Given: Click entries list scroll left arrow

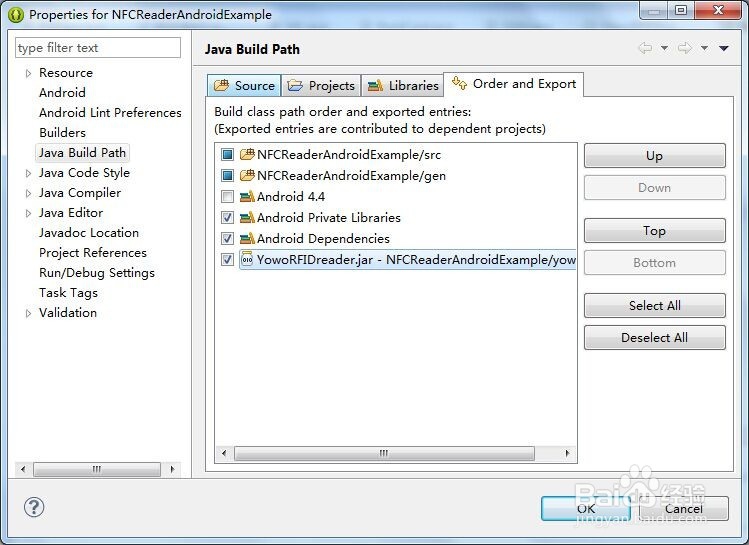Looking at the screenshot, I should coord(224,453).
